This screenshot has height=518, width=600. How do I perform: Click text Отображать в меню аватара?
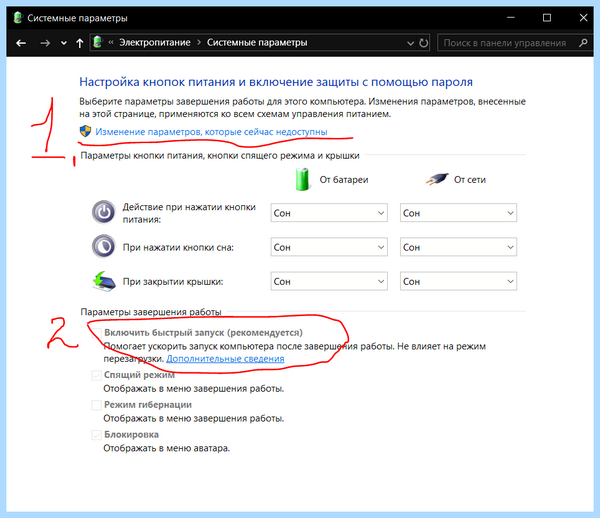point(166,448)
